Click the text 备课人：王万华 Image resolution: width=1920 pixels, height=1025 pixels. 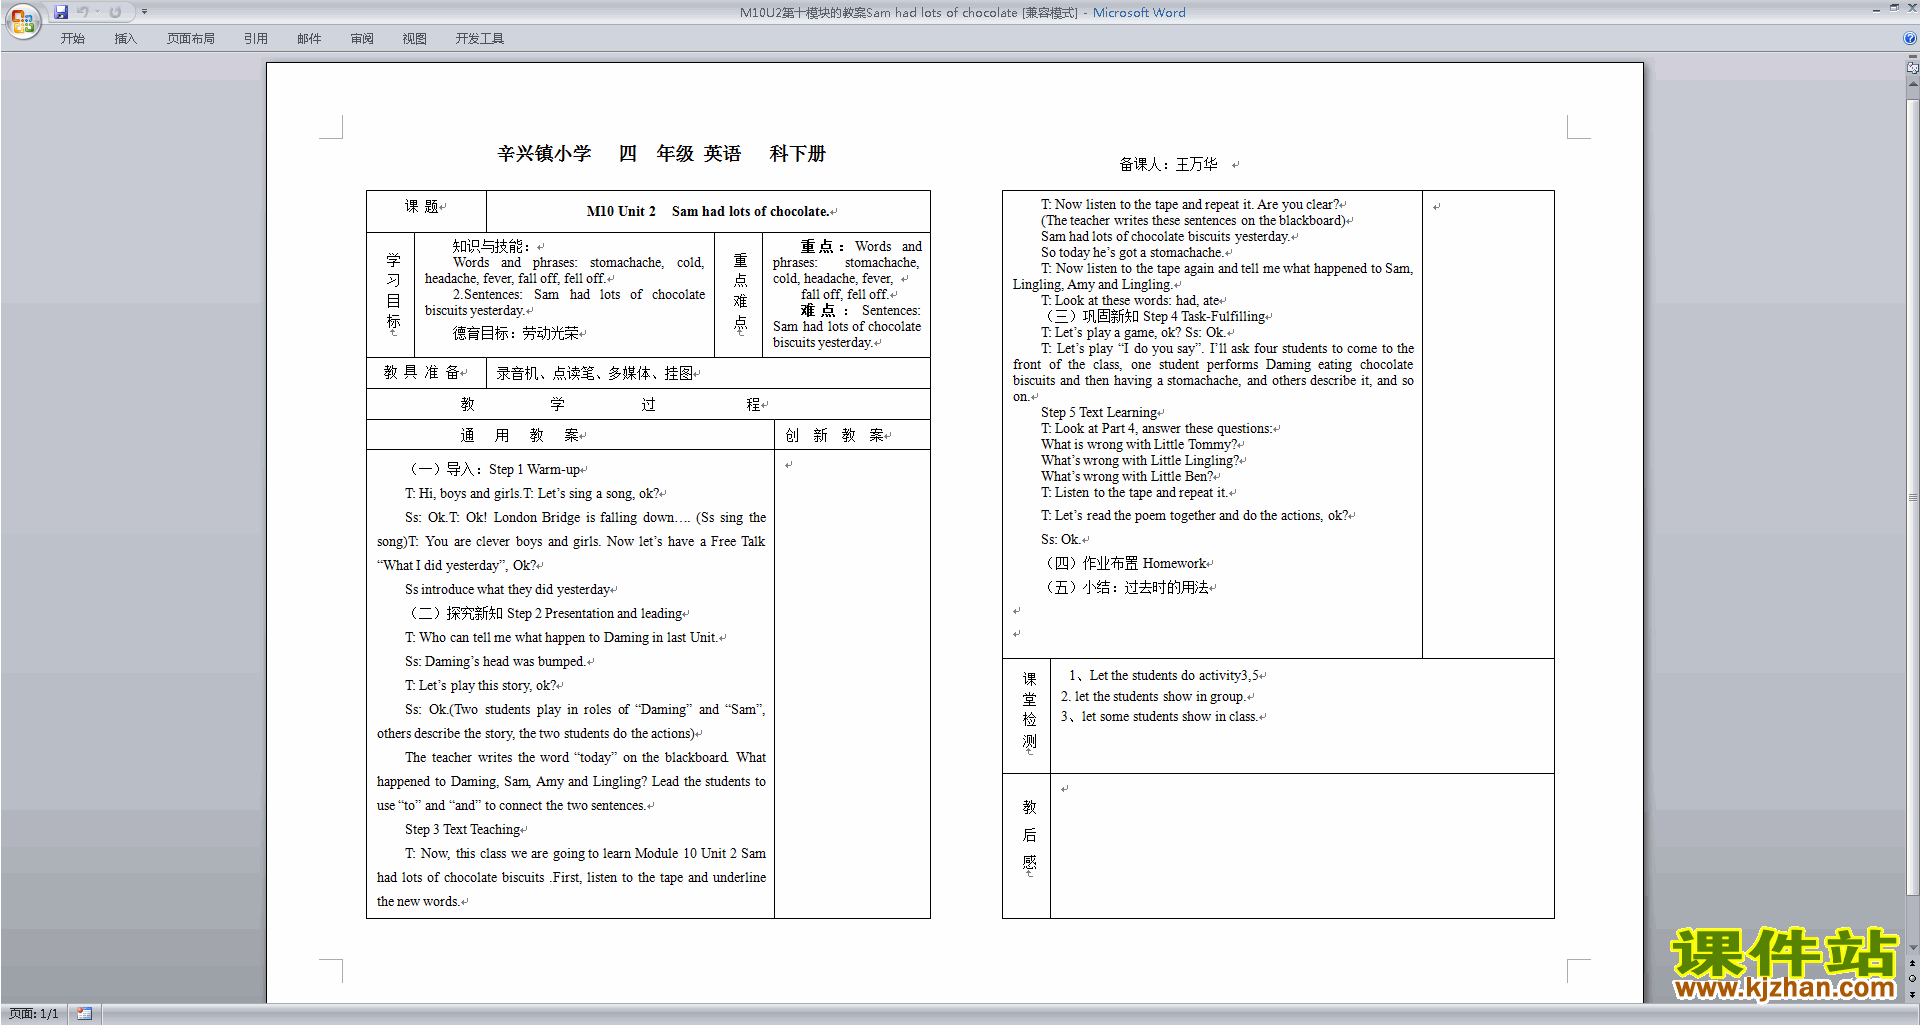click(x=1168, y=164)
